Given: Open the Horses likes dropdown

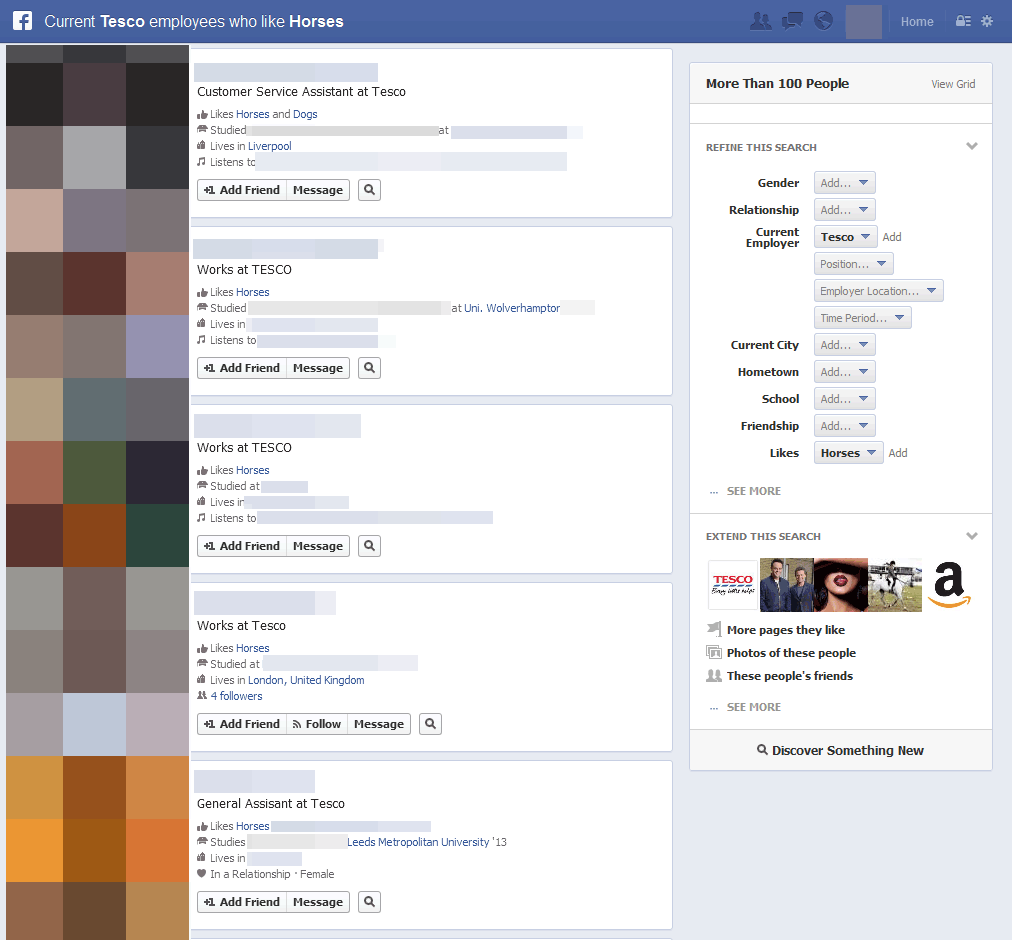Looking at the screenshot, I should 848,453.
